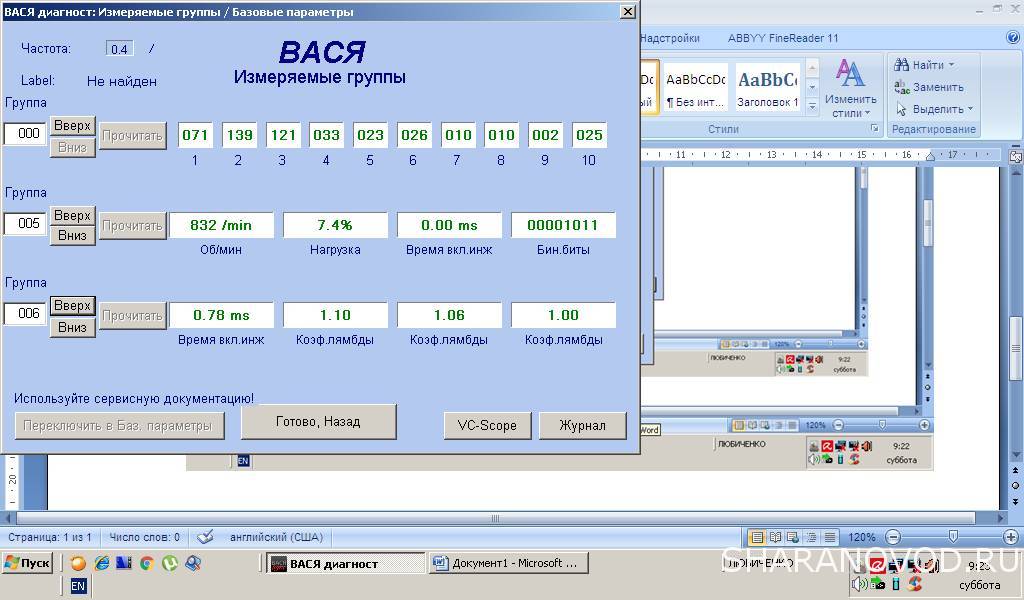Expand the Выделить dropdown menu
The image size is (1024, 600).
(971, 109)
